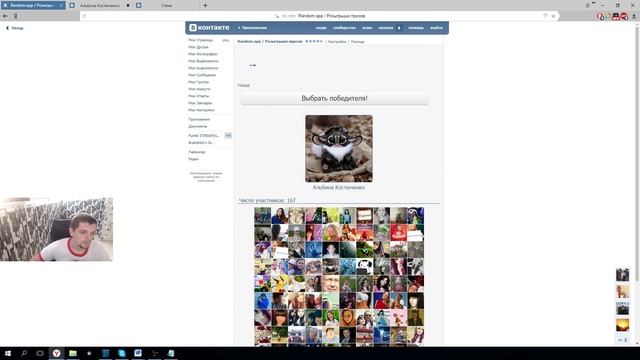Click the Назад link above the winner button
Screen dimensions: 640x360
(x=243, y=85)
